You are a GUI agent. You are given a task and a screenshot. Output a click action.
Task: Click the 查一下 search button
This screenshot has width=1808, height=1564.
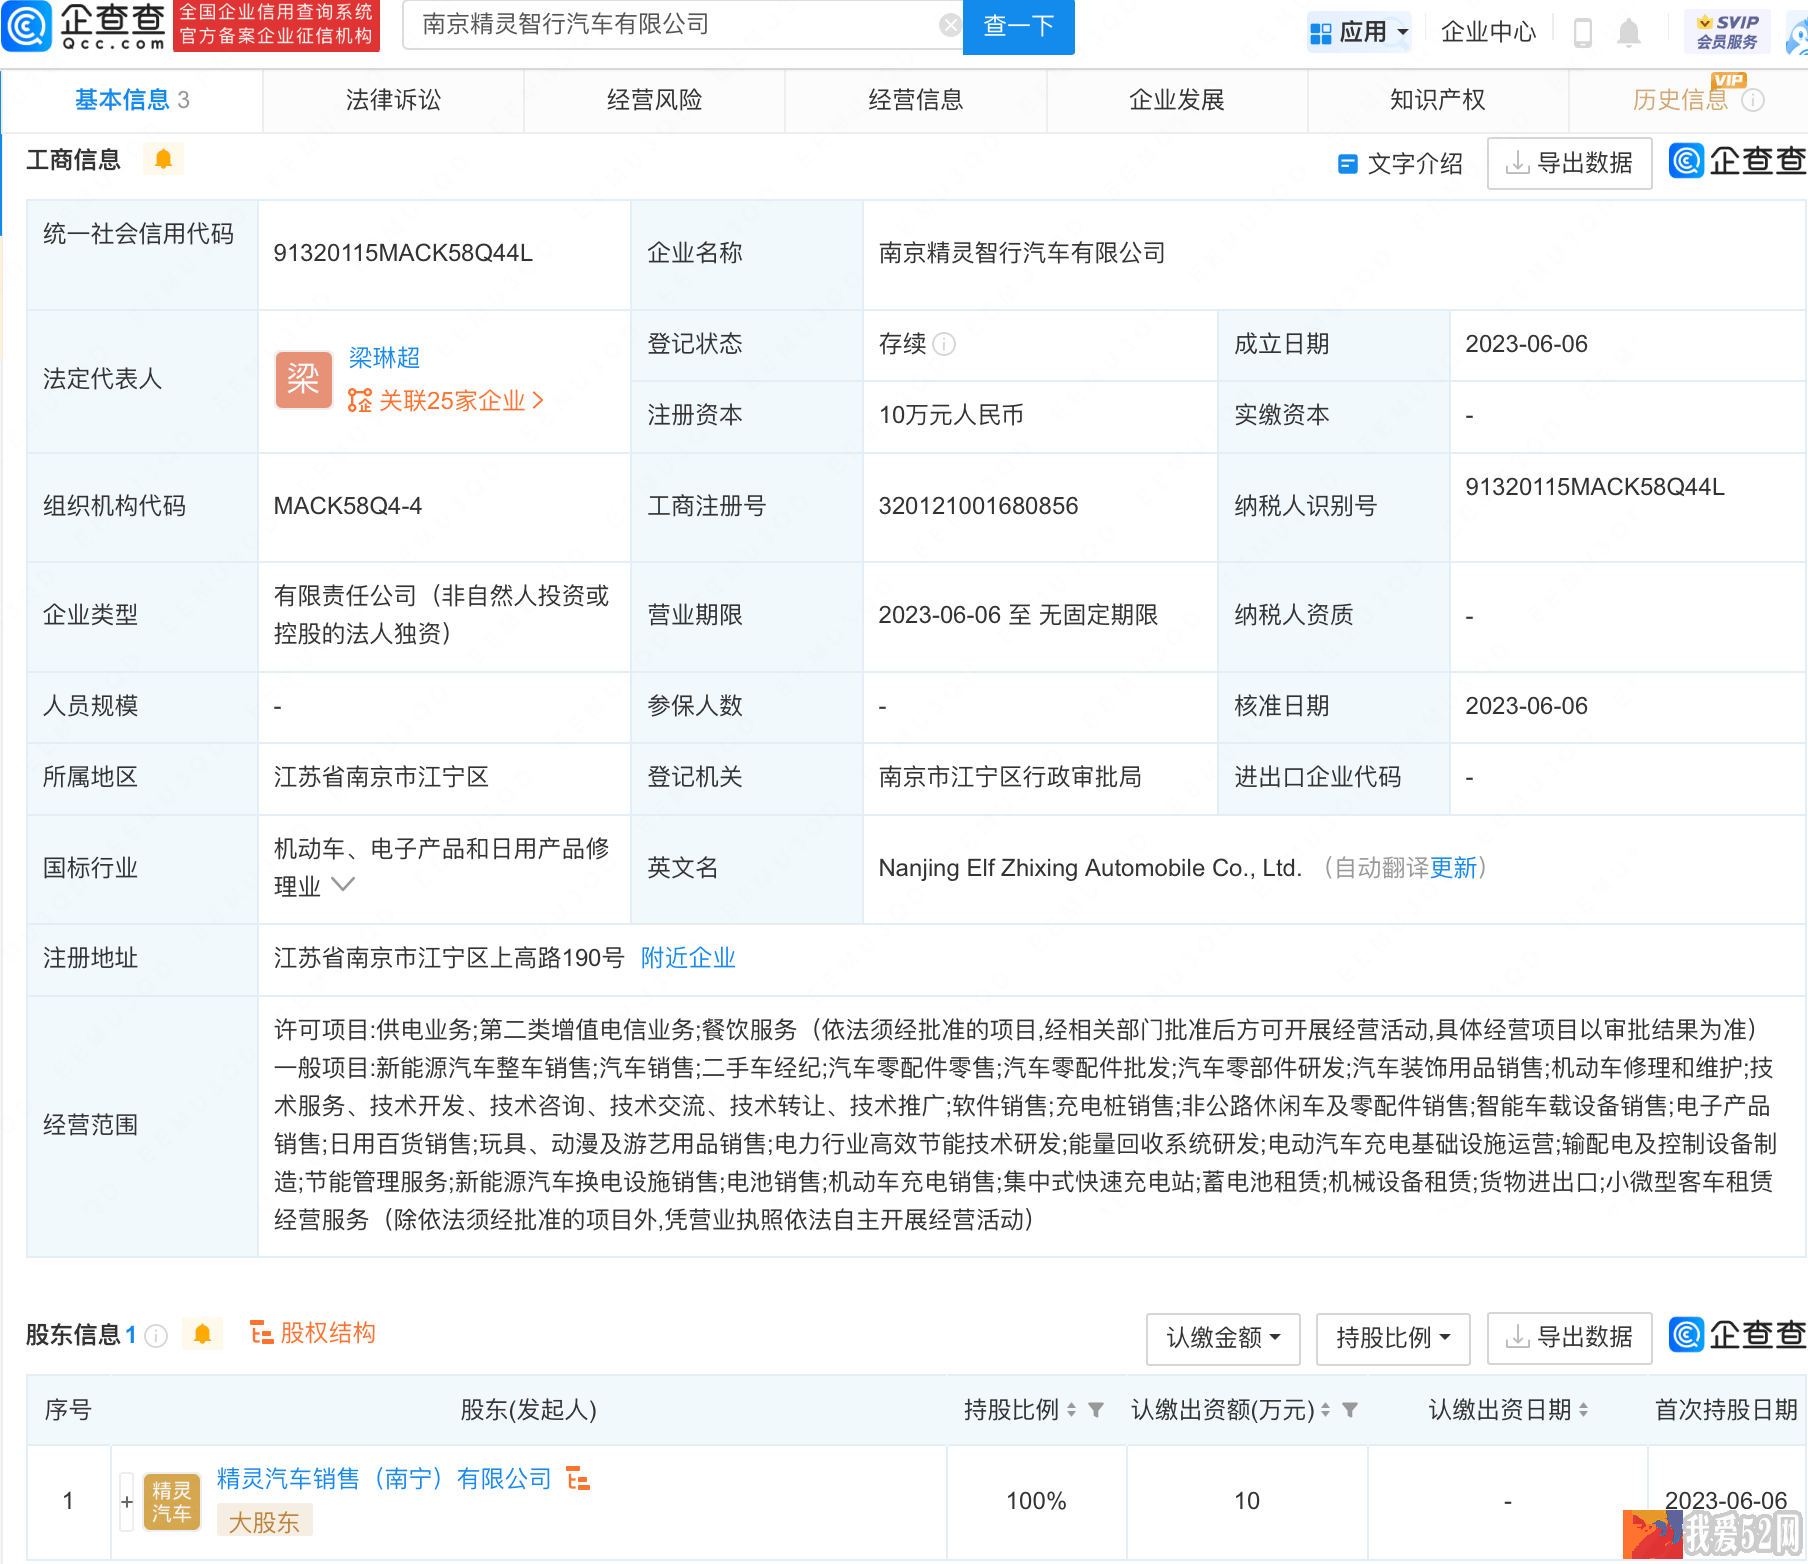coord(1018,26)
